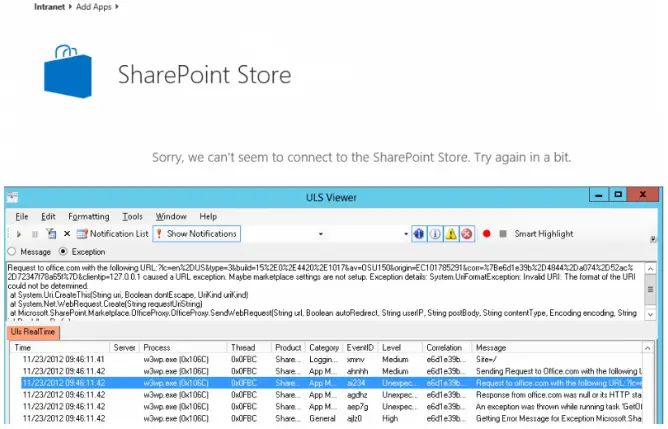
Task: Sort by the Thread column header
Action: [x=249, y=348]
